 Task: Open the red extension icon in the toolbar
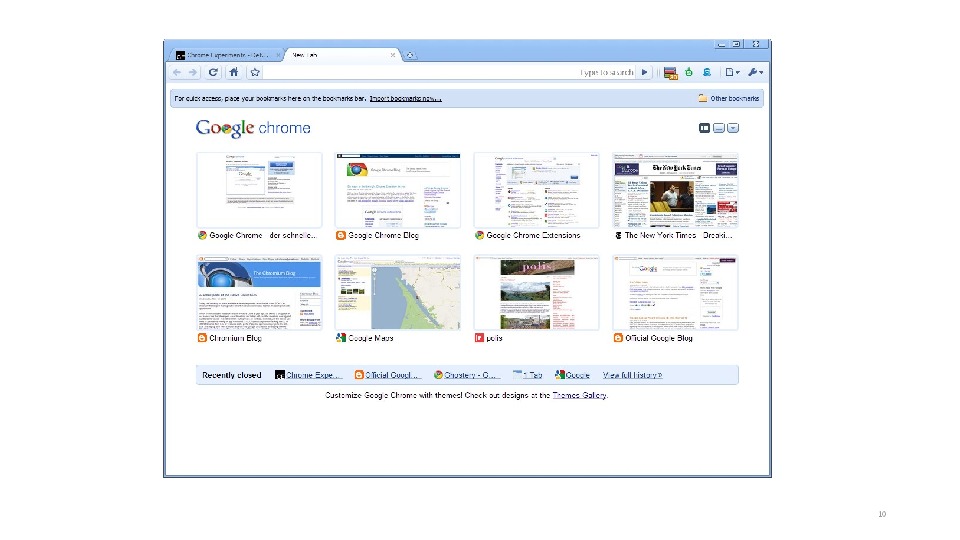(x=670, y=73)
